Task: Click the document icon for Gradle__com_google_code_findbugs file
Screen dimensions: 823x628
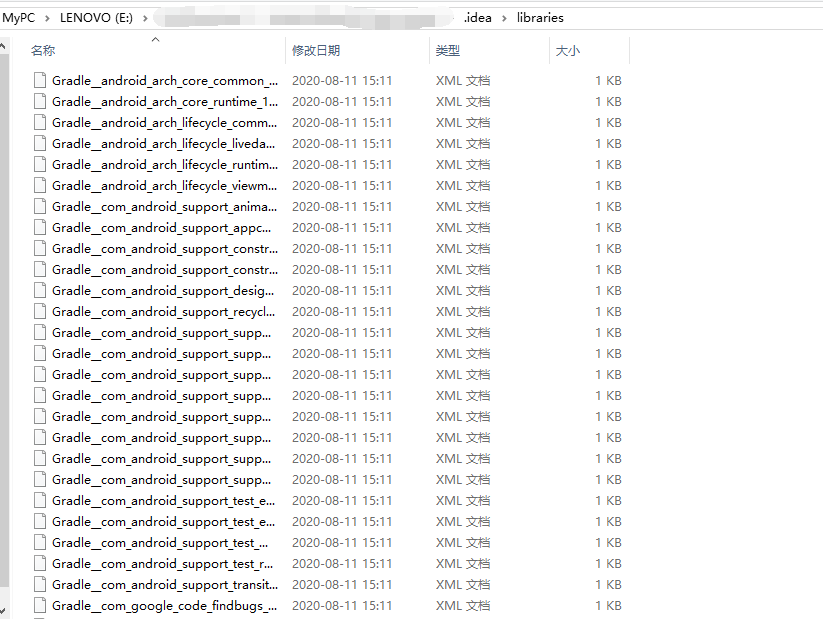Action: 39,605
